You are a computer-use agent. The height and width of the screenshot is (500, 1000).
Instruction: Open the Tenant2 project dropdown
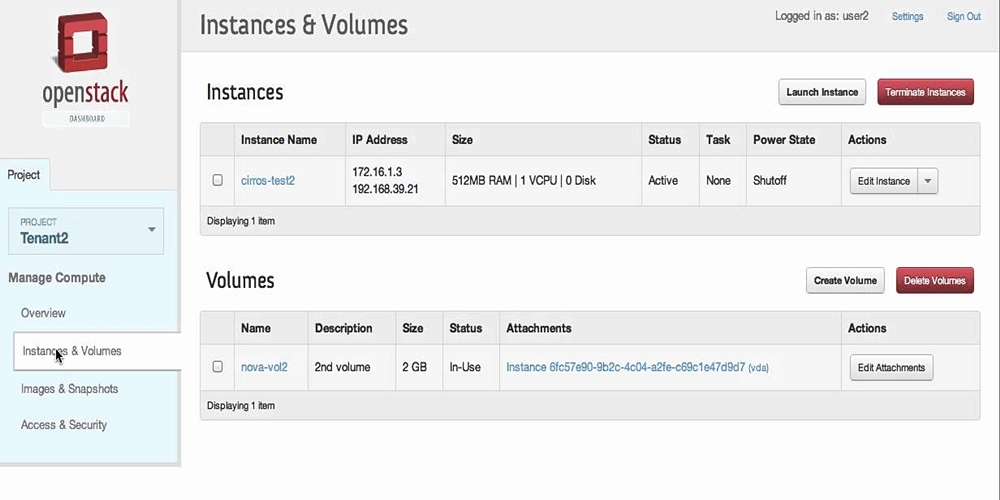pyautogui.click(x=86, y=230)
